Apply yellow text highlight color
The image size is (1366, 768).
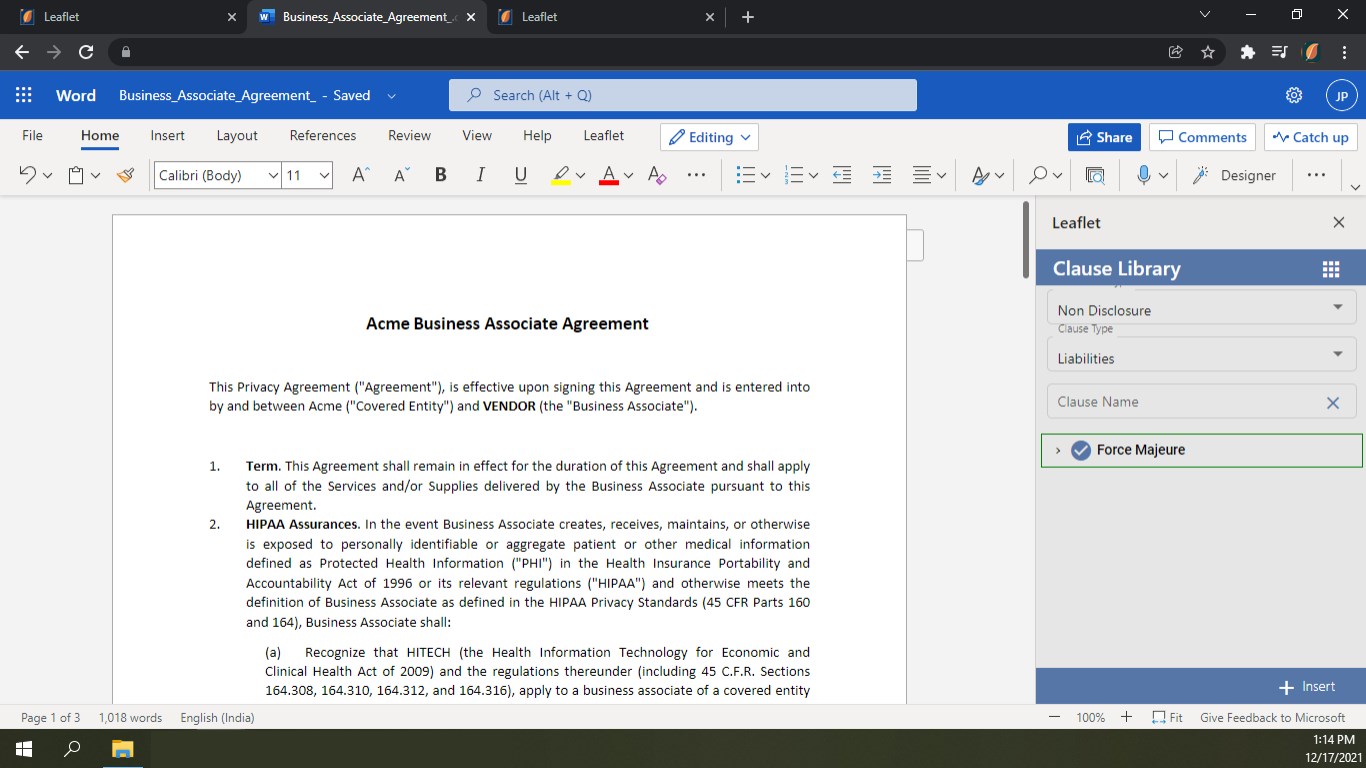(x=562, y=175)
